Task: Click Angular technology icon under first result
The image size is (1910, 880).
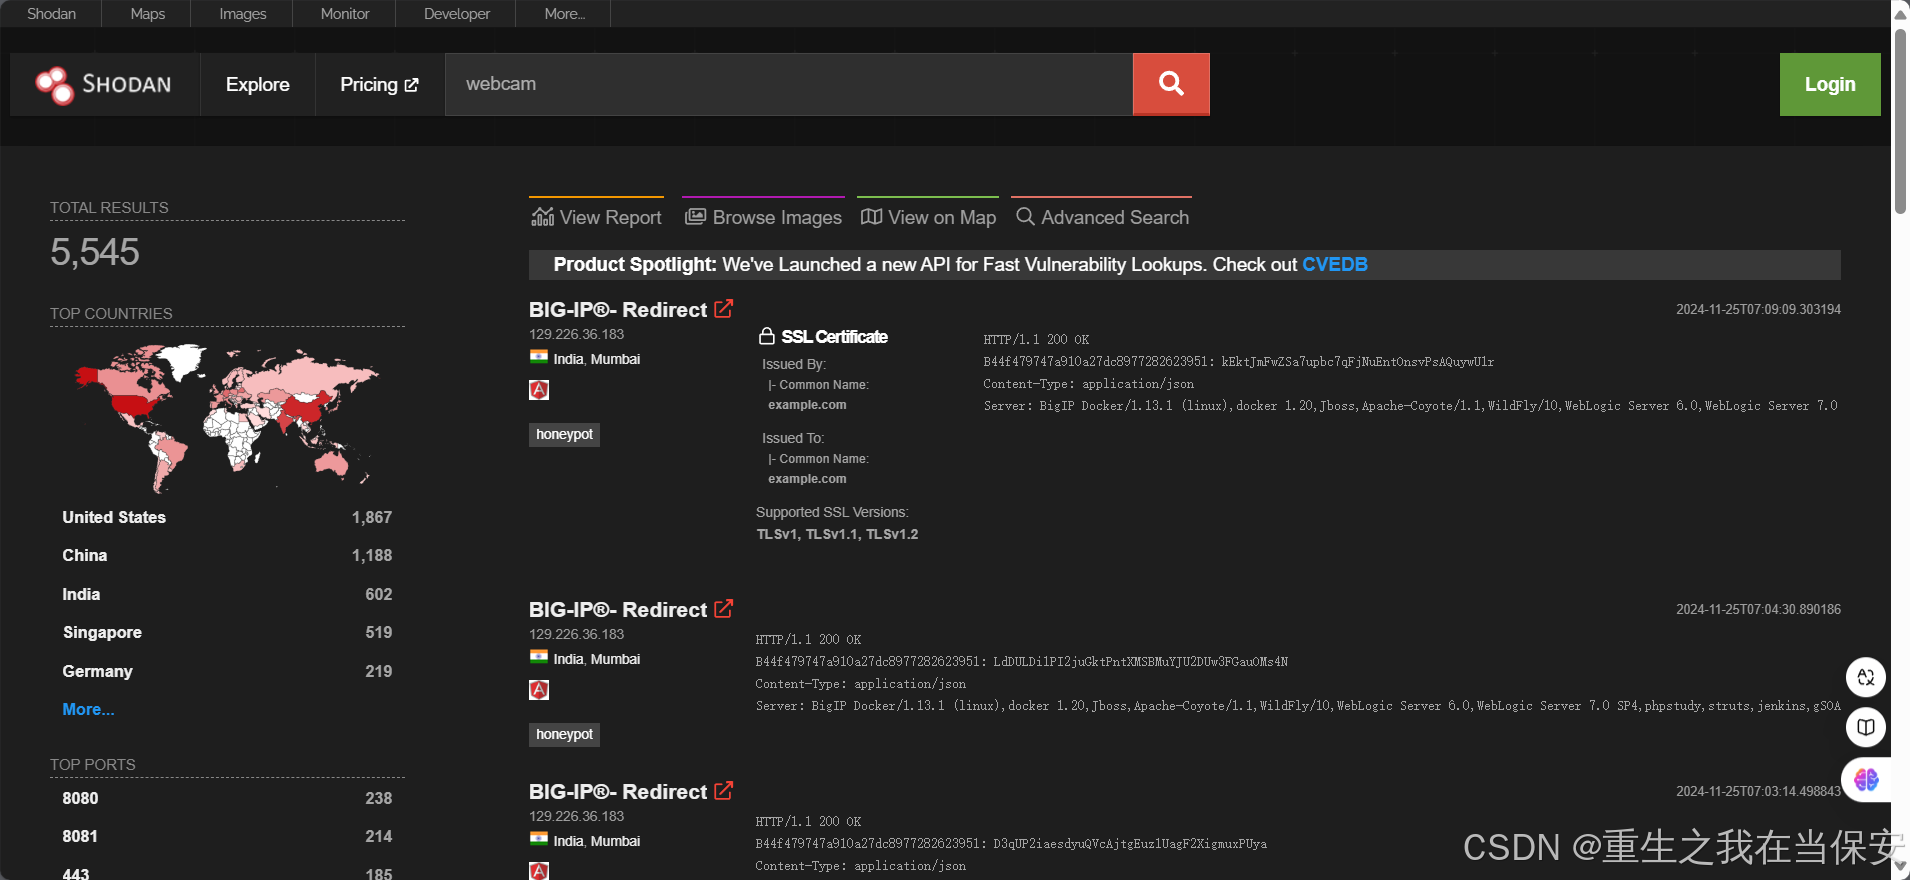Action: pos(539,390)
